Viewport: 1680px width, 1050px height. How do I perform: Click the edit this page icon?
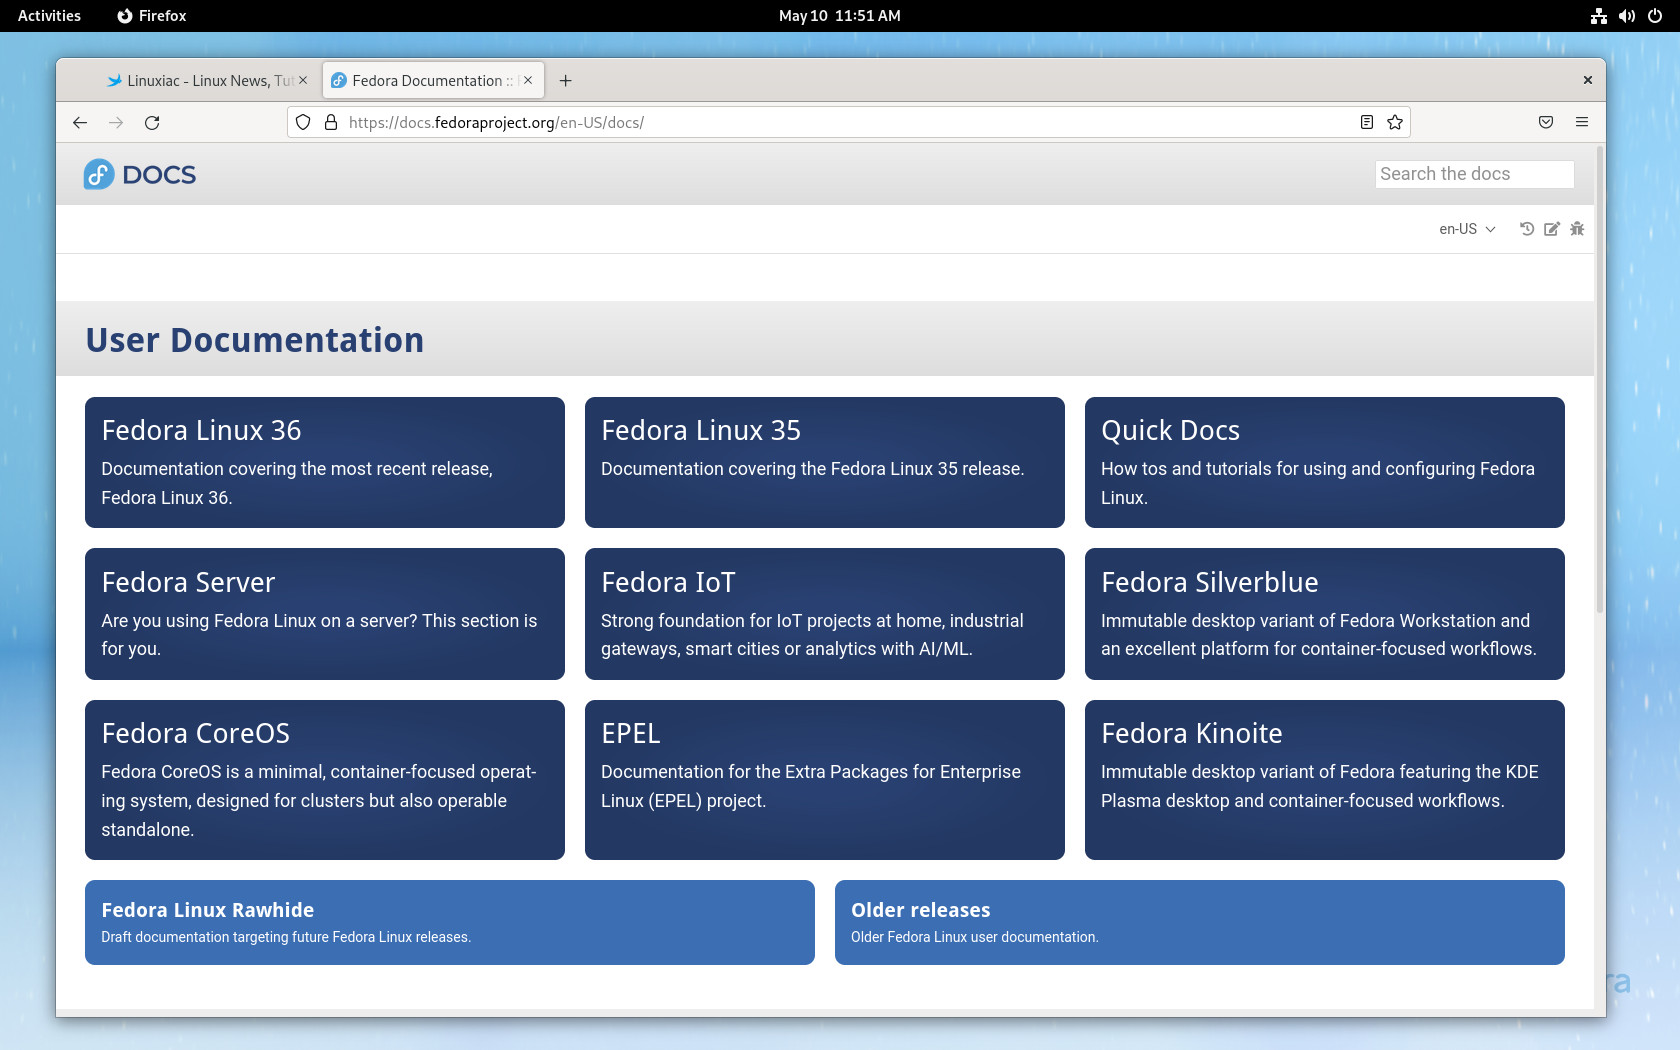coord(1552,229)
